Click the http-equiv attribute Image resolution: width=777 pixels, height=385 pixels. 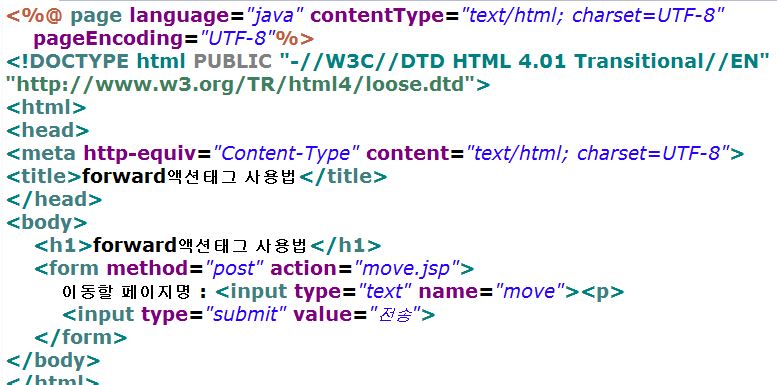(x=141, y=153)
